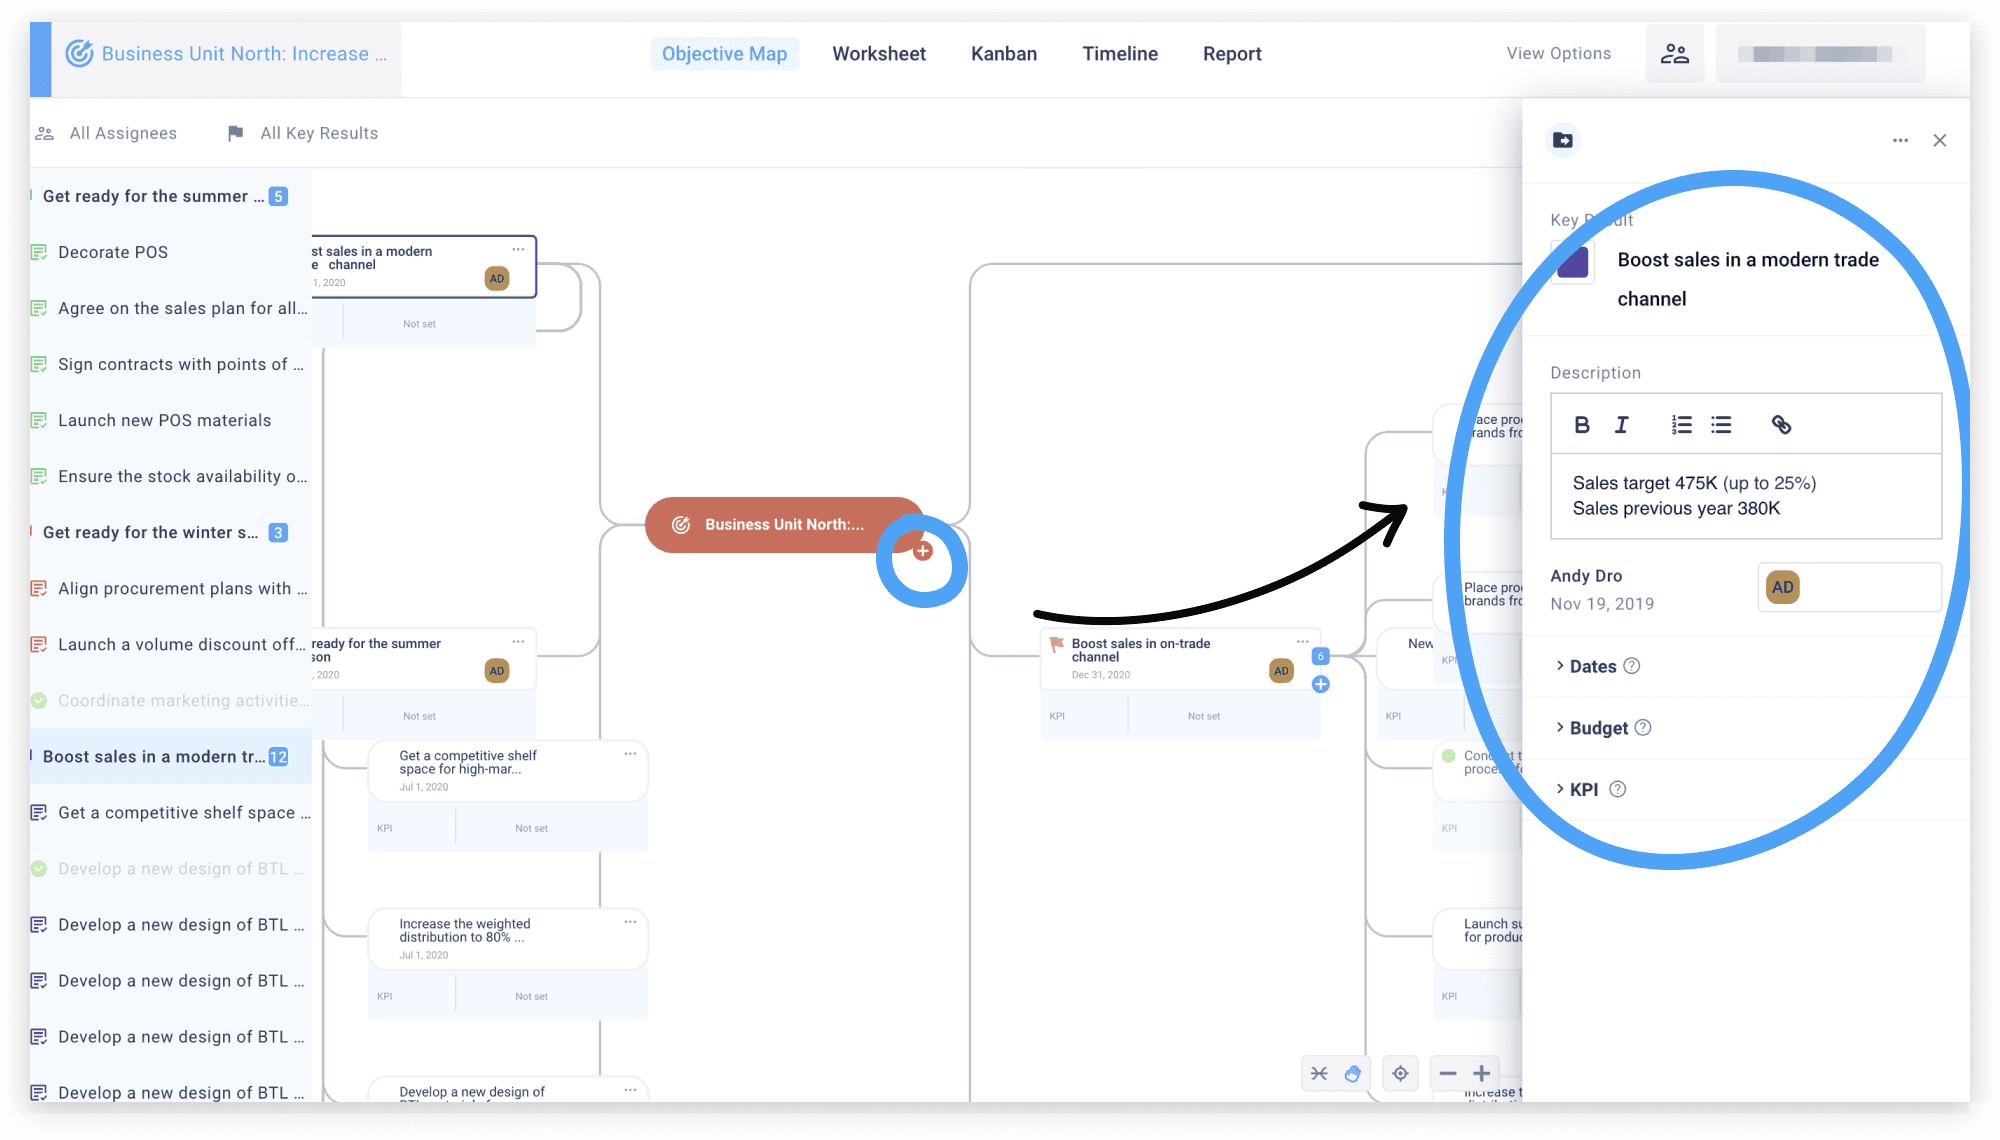The image size is (2000, 1140).
Task: Close the key result side panel
Action: 1940,140
